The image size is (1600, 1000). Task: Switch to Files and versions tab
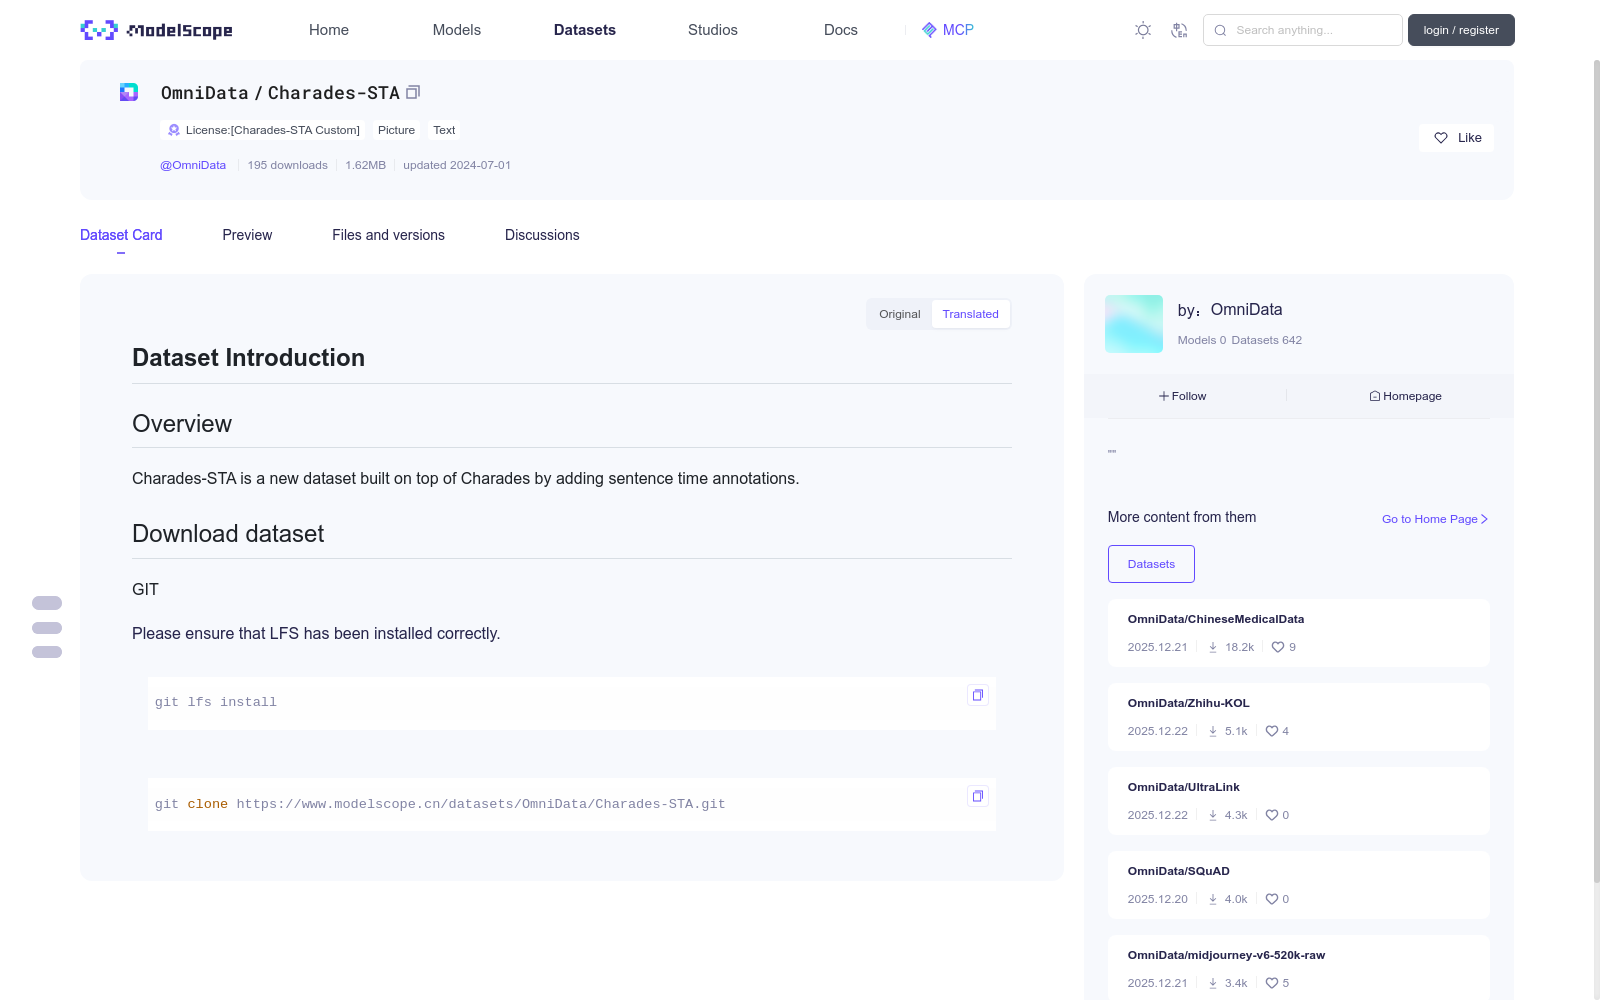(388, 235)
